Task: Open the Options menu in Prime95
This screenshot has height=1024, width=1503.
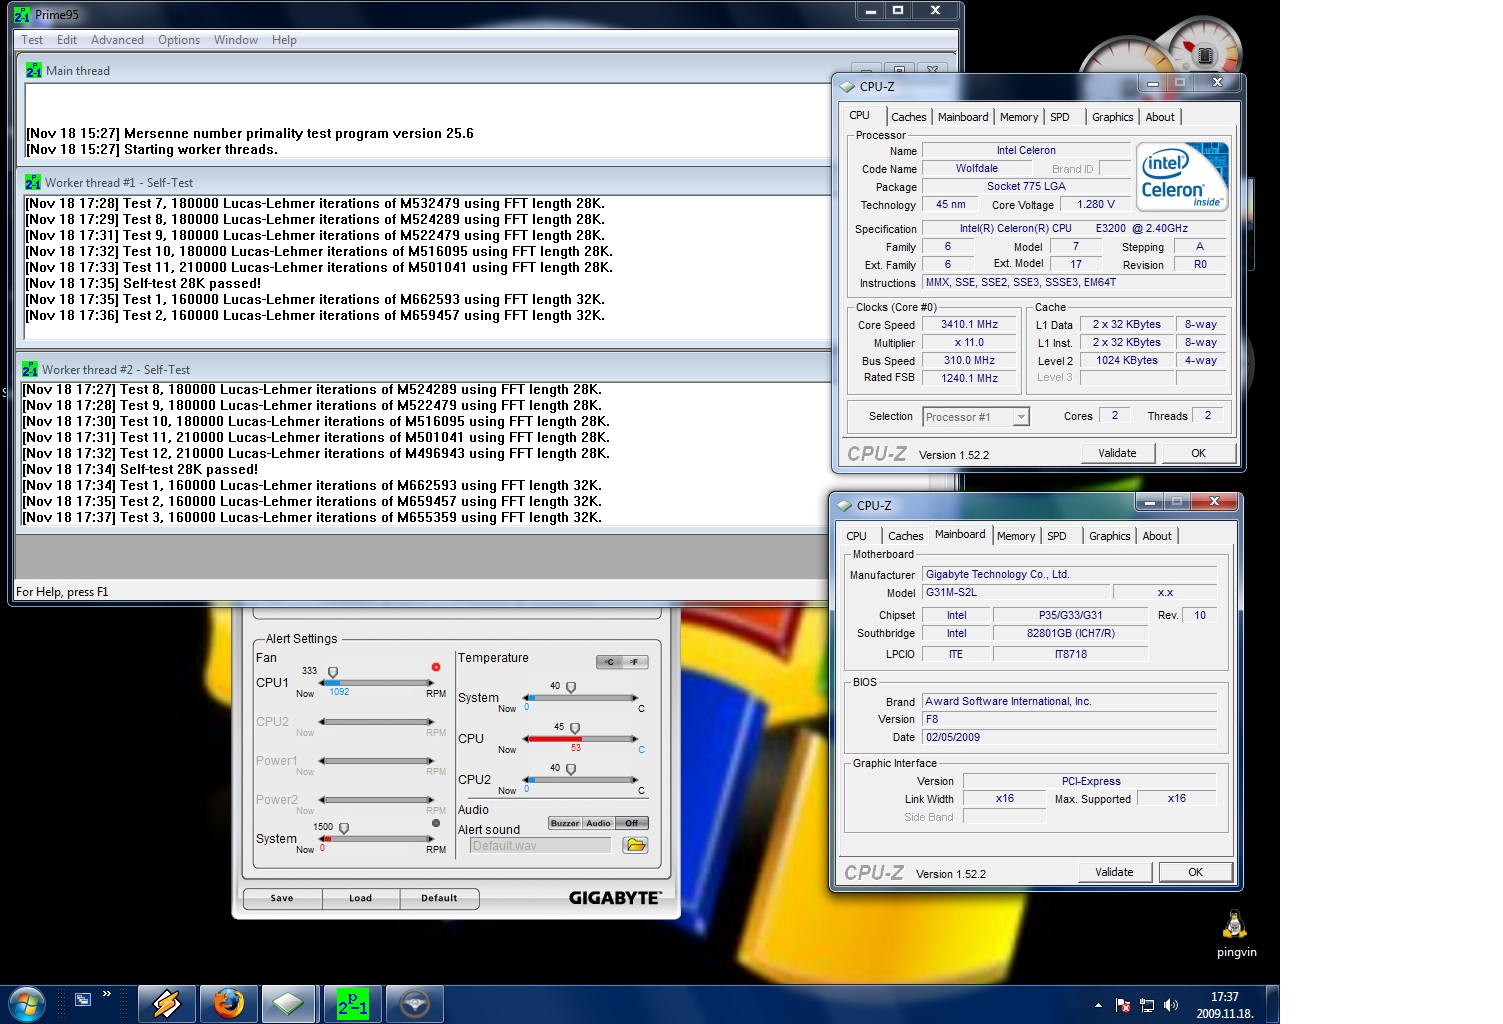Action: coord(179,40)
